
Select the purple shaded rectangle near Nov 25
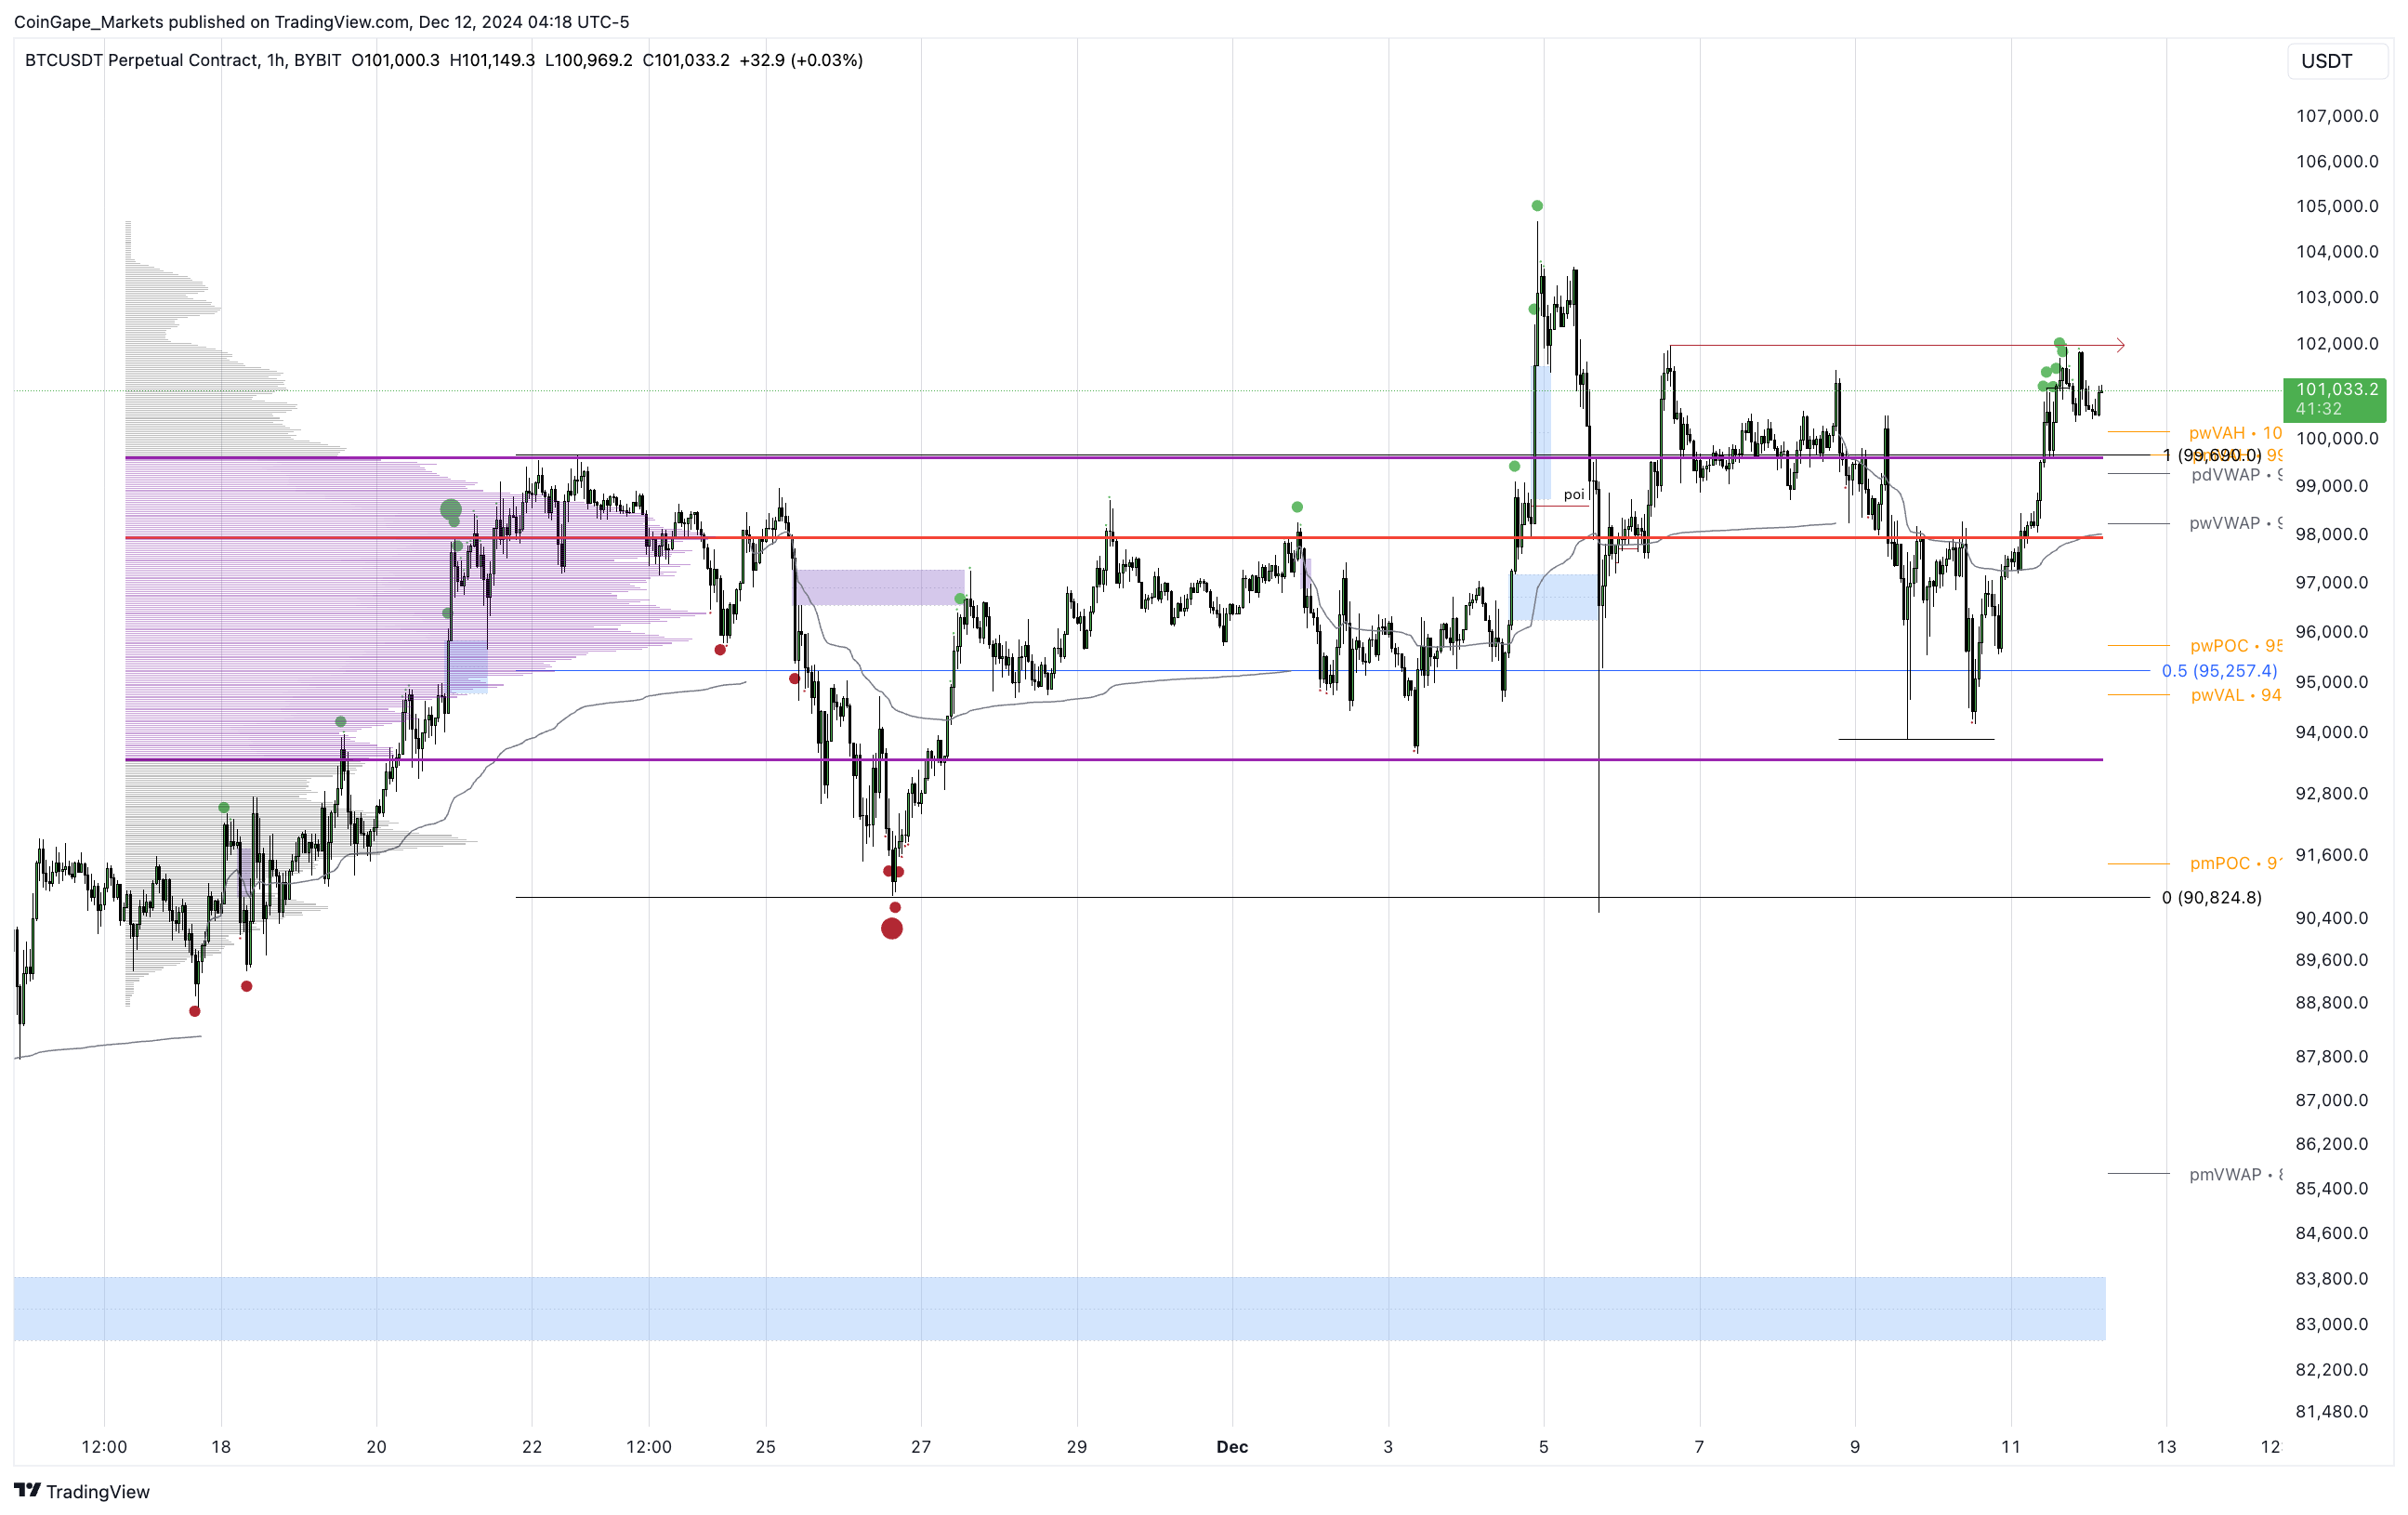pyautogui.click(x=880, y=587)
